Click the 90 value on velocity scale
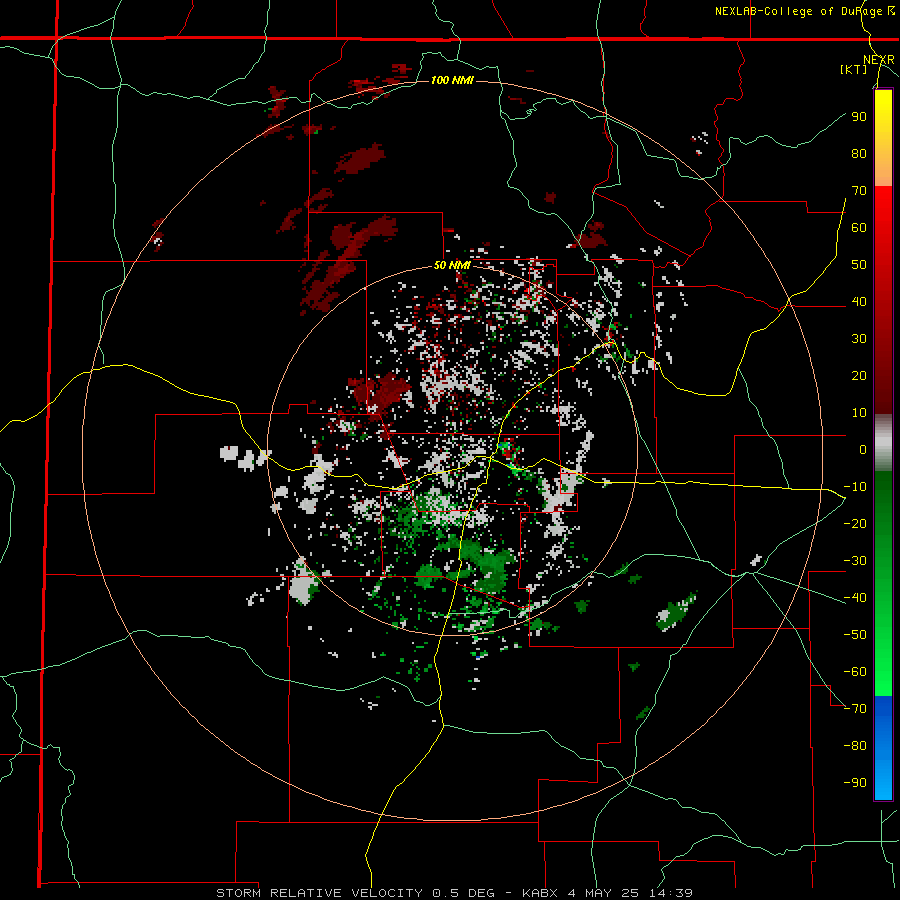This screenshot has height=900, width=900. click(x=859, y=117)
